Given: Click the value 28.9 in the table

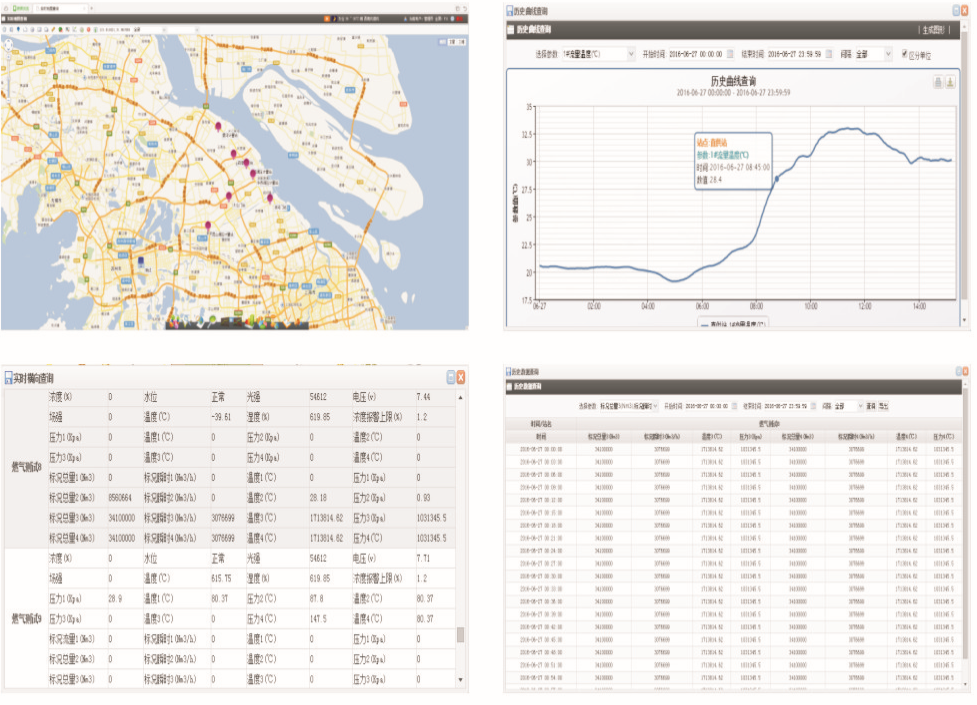Looking at the screenshot, I should tap(115, 598).
